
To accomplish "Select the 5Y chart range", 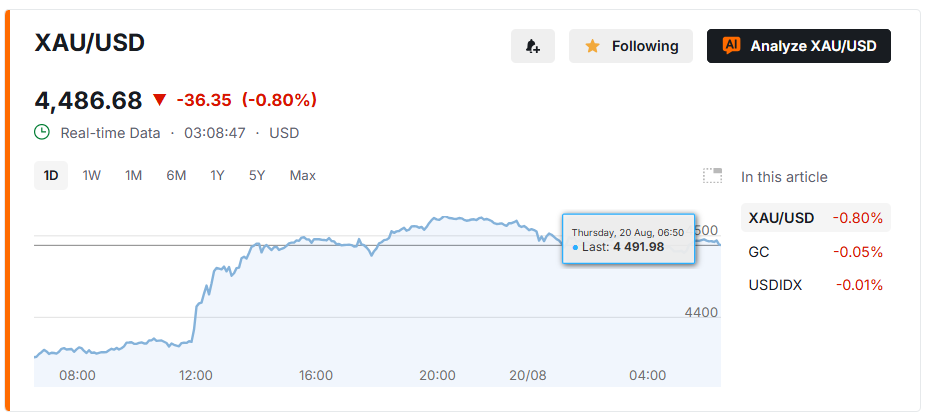I will coord(257,176).
